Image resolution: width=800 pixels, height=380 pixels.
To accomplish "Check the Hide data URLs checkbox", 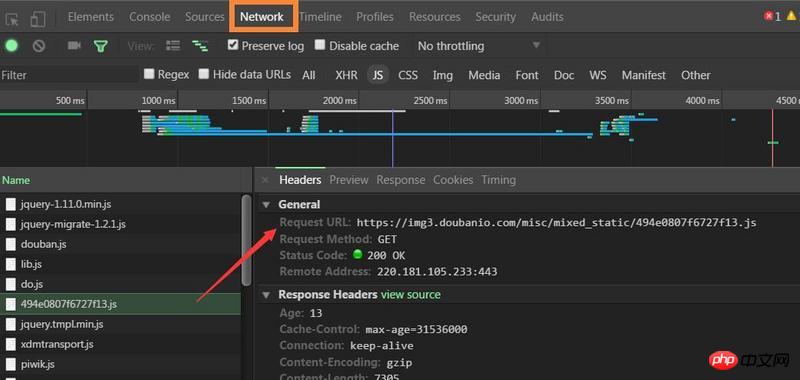I will pyautogui.click(x=204, y=74).
